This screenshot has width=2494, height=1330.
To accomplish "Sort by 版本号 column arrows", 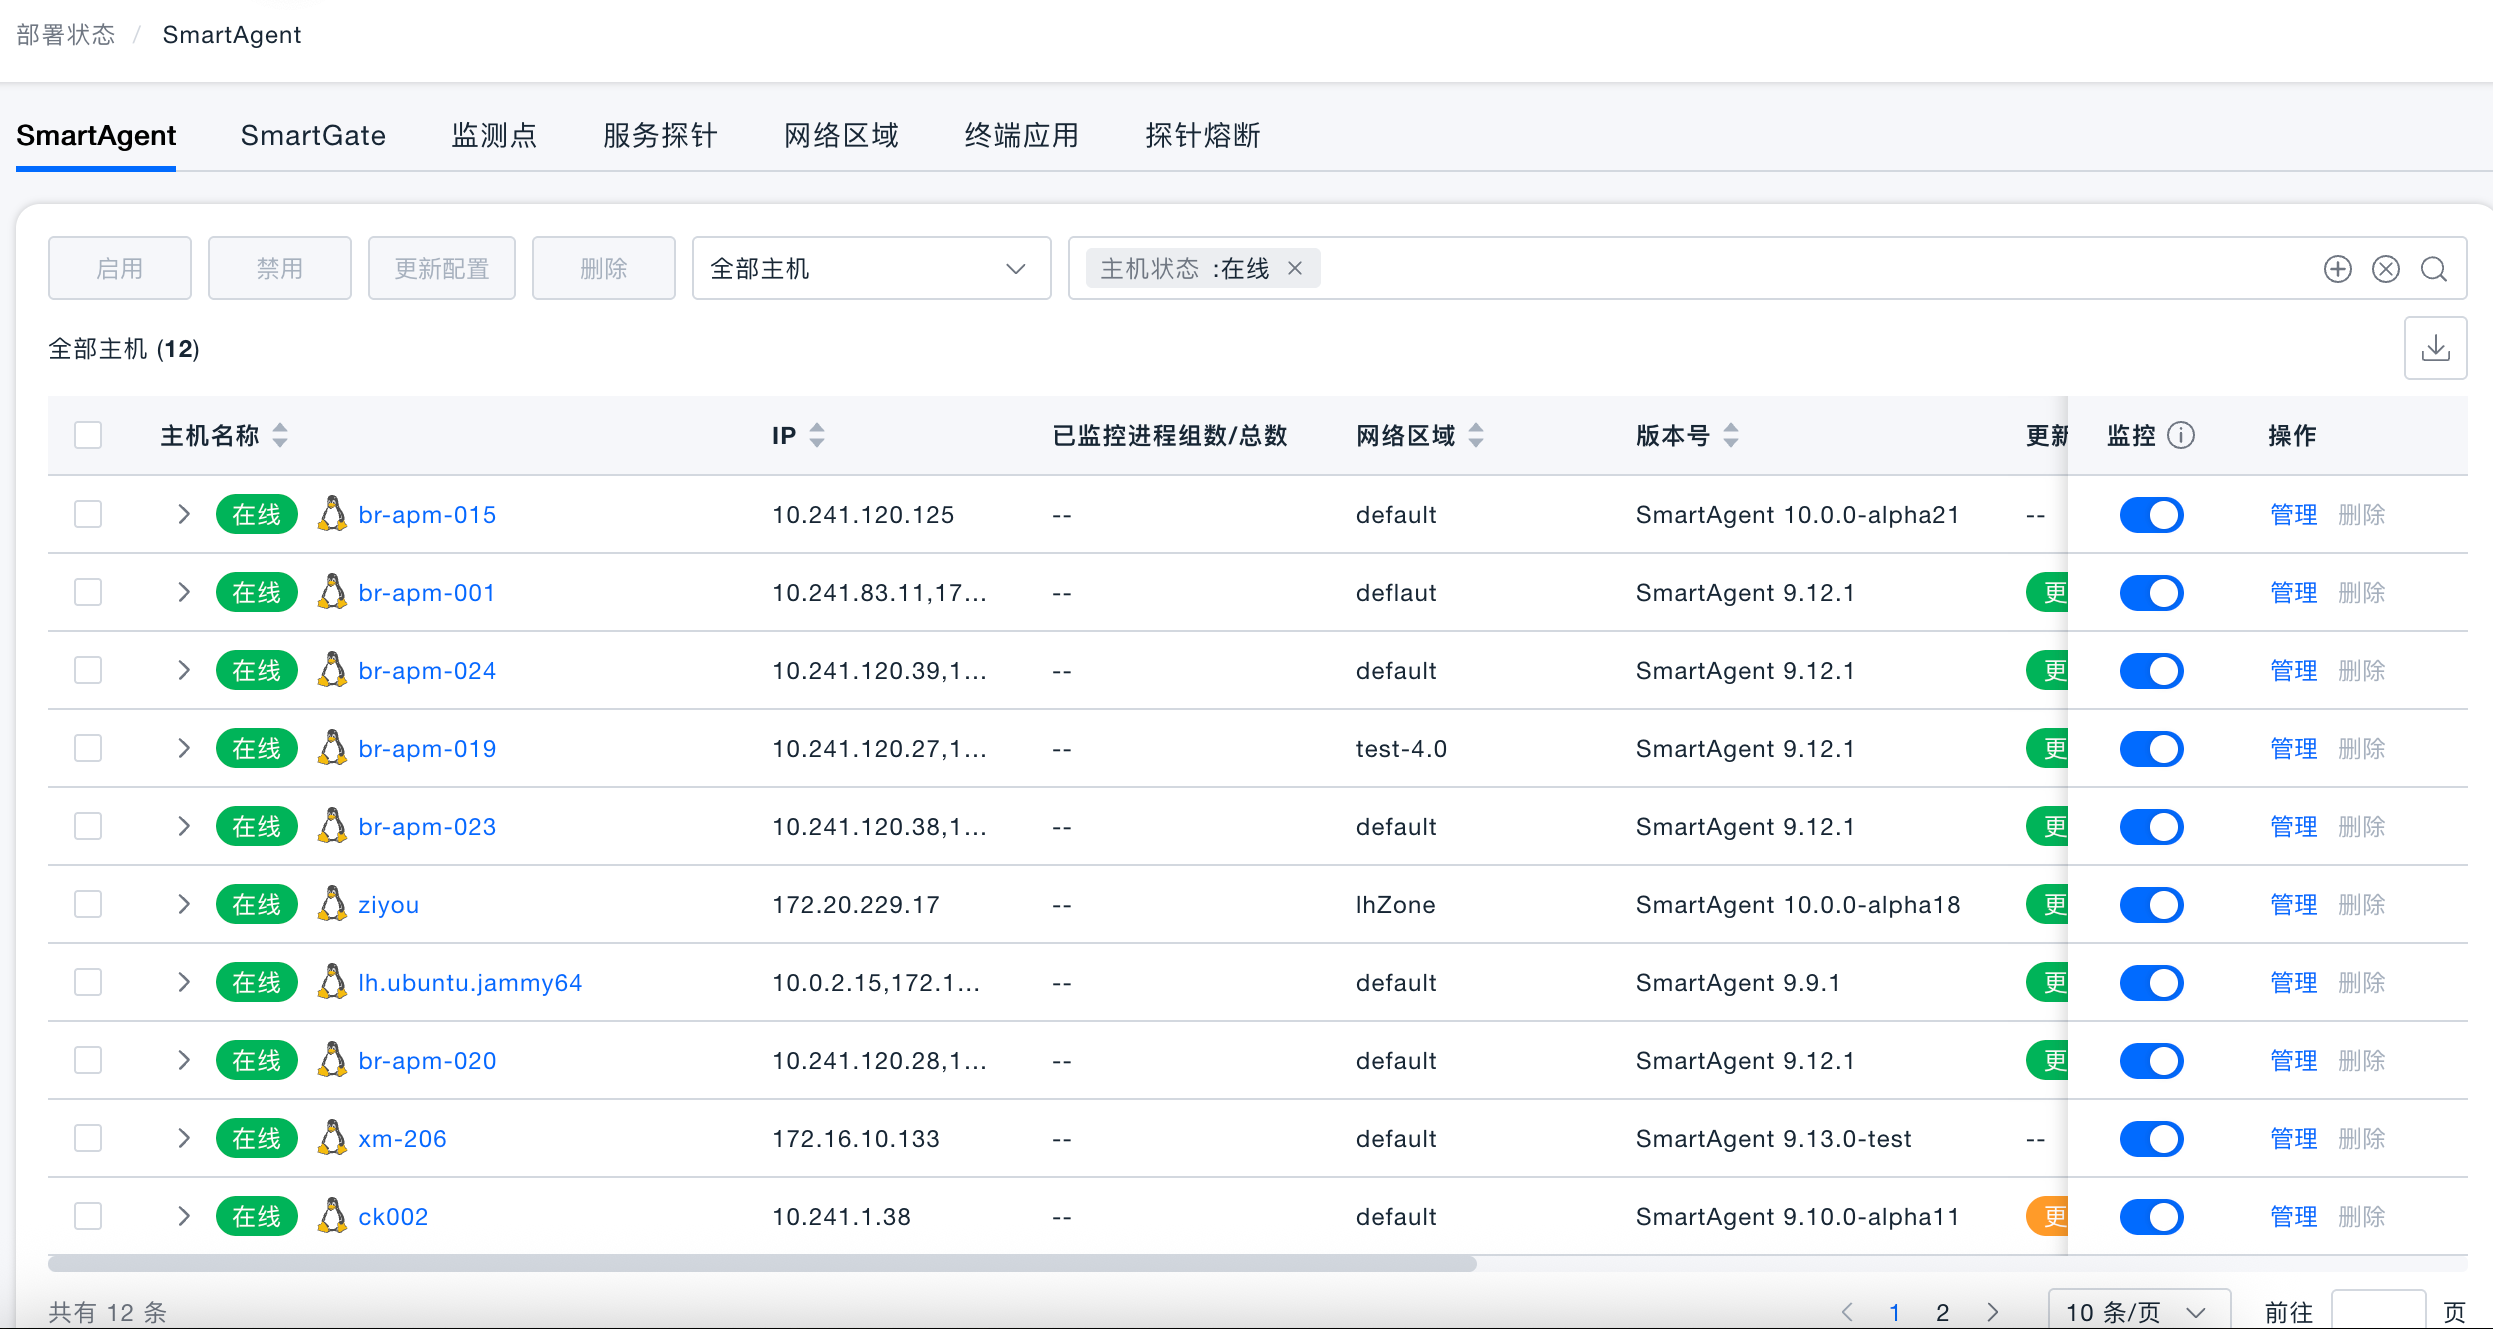I will coord(1730,435).
